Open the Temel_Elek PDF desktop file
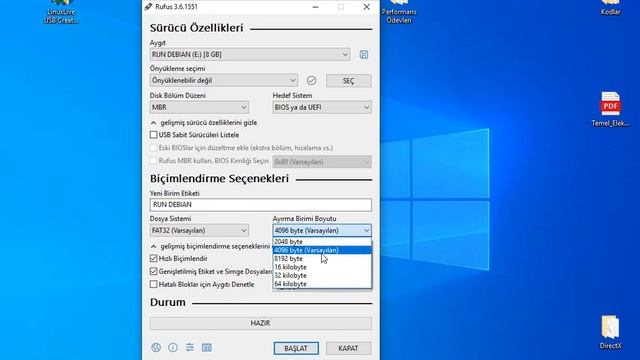The width and height of the screenshot is (640, 360). tap(610, 109)
